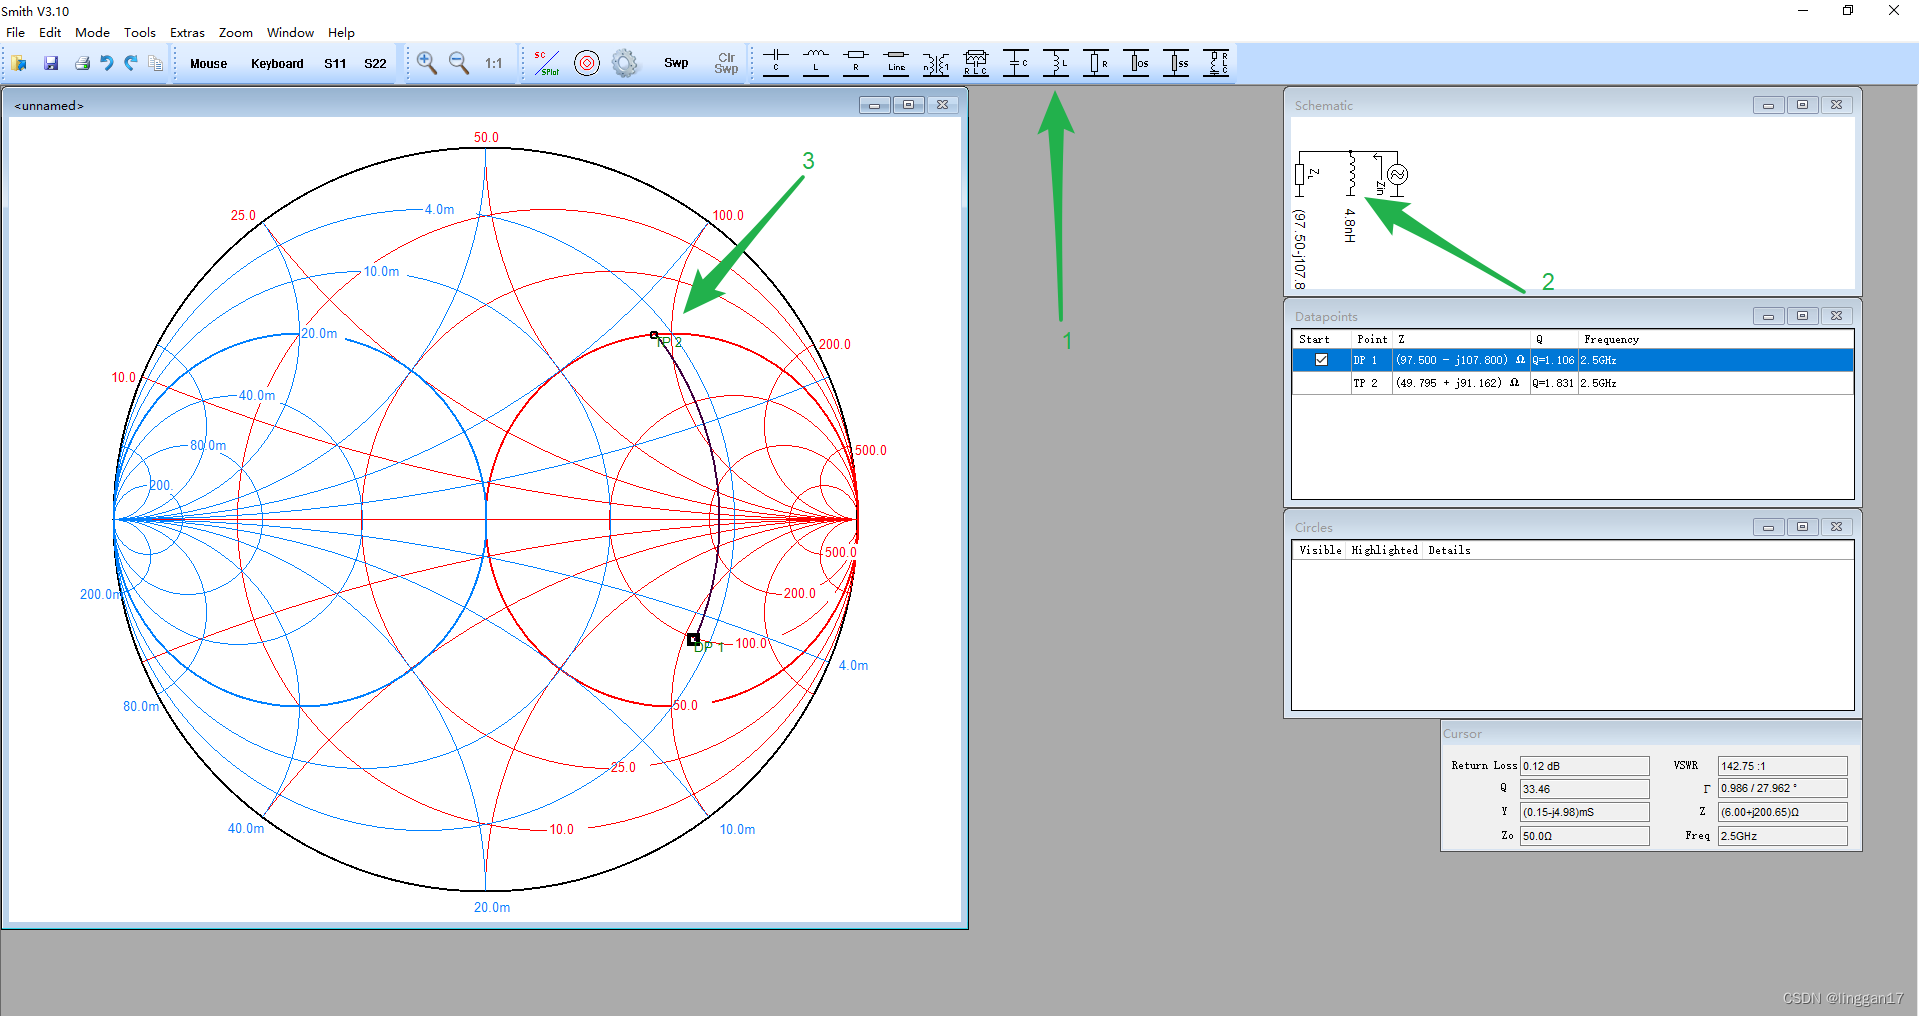
Task: Click the Frequency column header in Datapoints
Action: click(1611, 339)
